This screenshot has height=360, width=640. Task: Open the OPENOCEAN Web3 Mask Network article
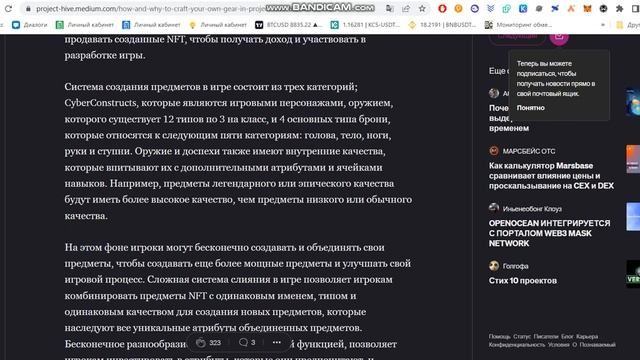(x=549, y=233)
